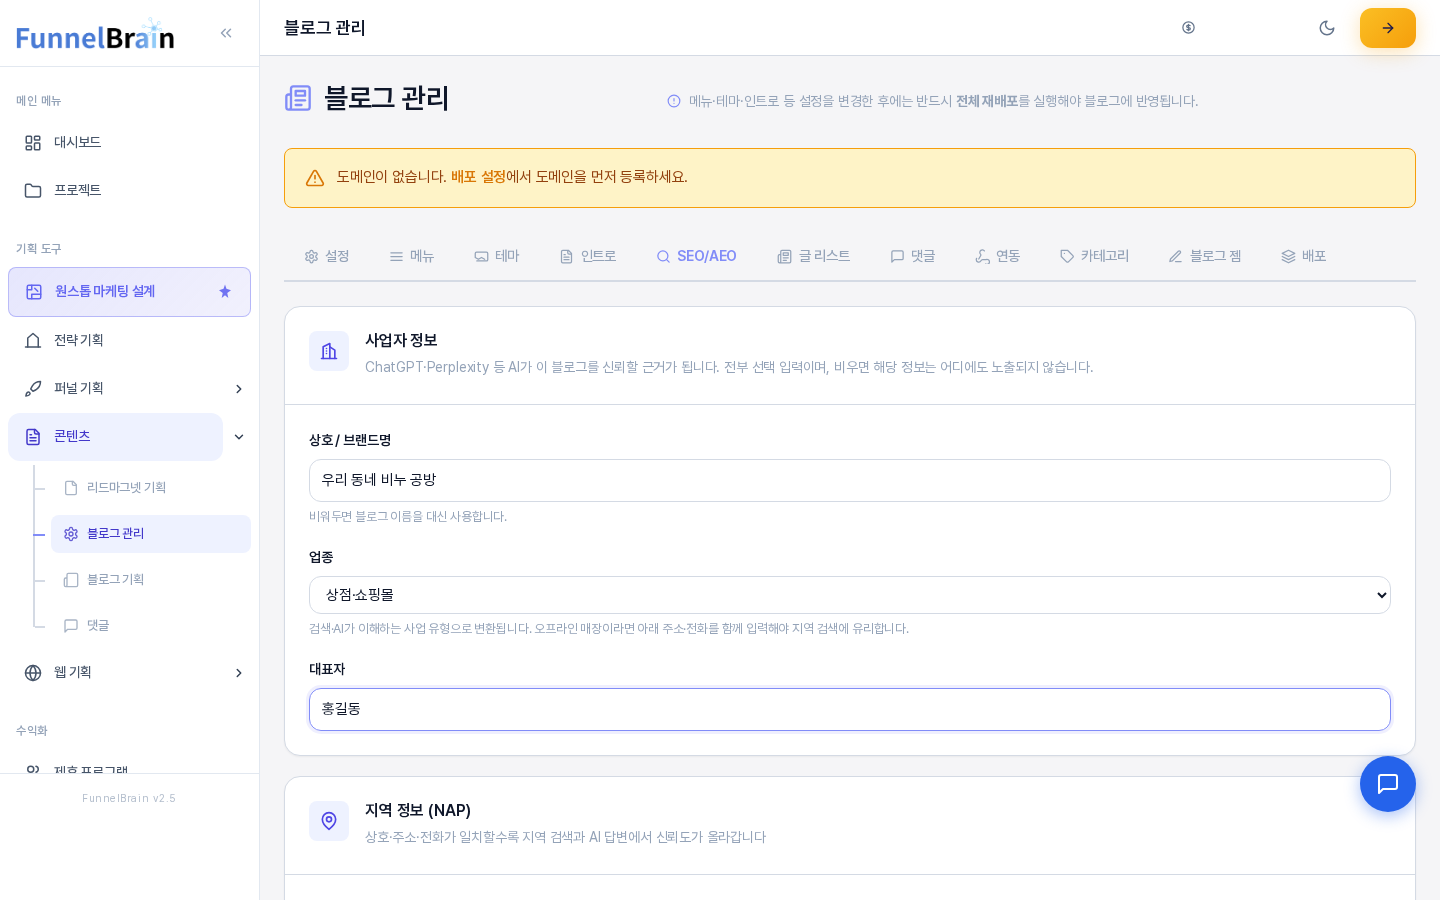Open 리드마그넷 기획 submenu item
The image size is (1440, 900).
[151, 488]
